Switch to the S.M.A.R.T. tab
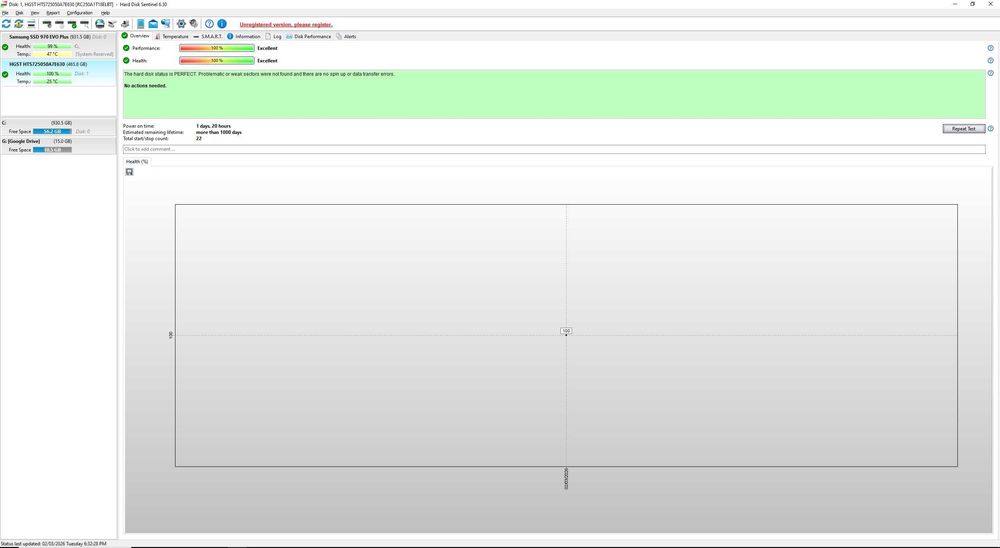The image size is (1000, 548). [x=208, y=36]
